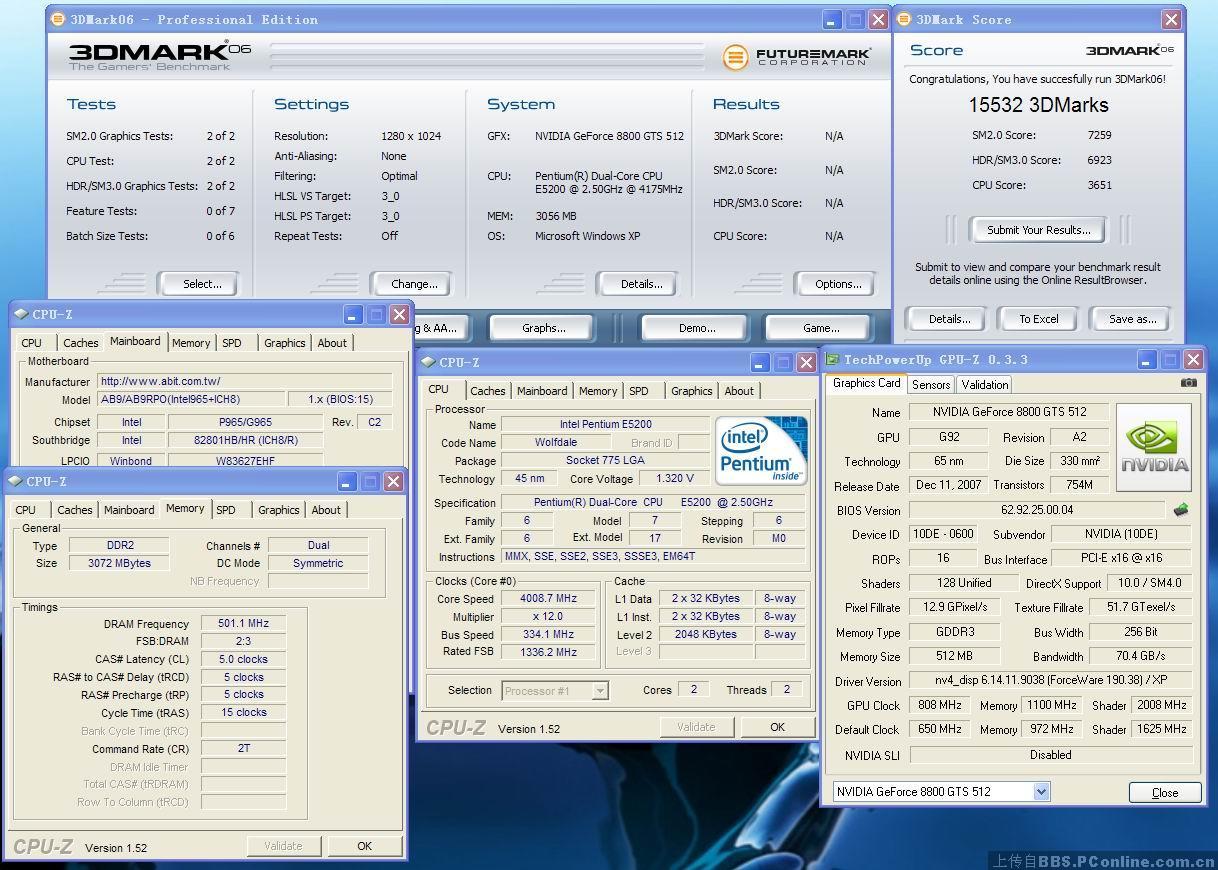Click the GPU-Z BIOS Version field 62.92.25.00.04
The width and height of the screenshot is (1218, 870).
(x=1037, y=510)
